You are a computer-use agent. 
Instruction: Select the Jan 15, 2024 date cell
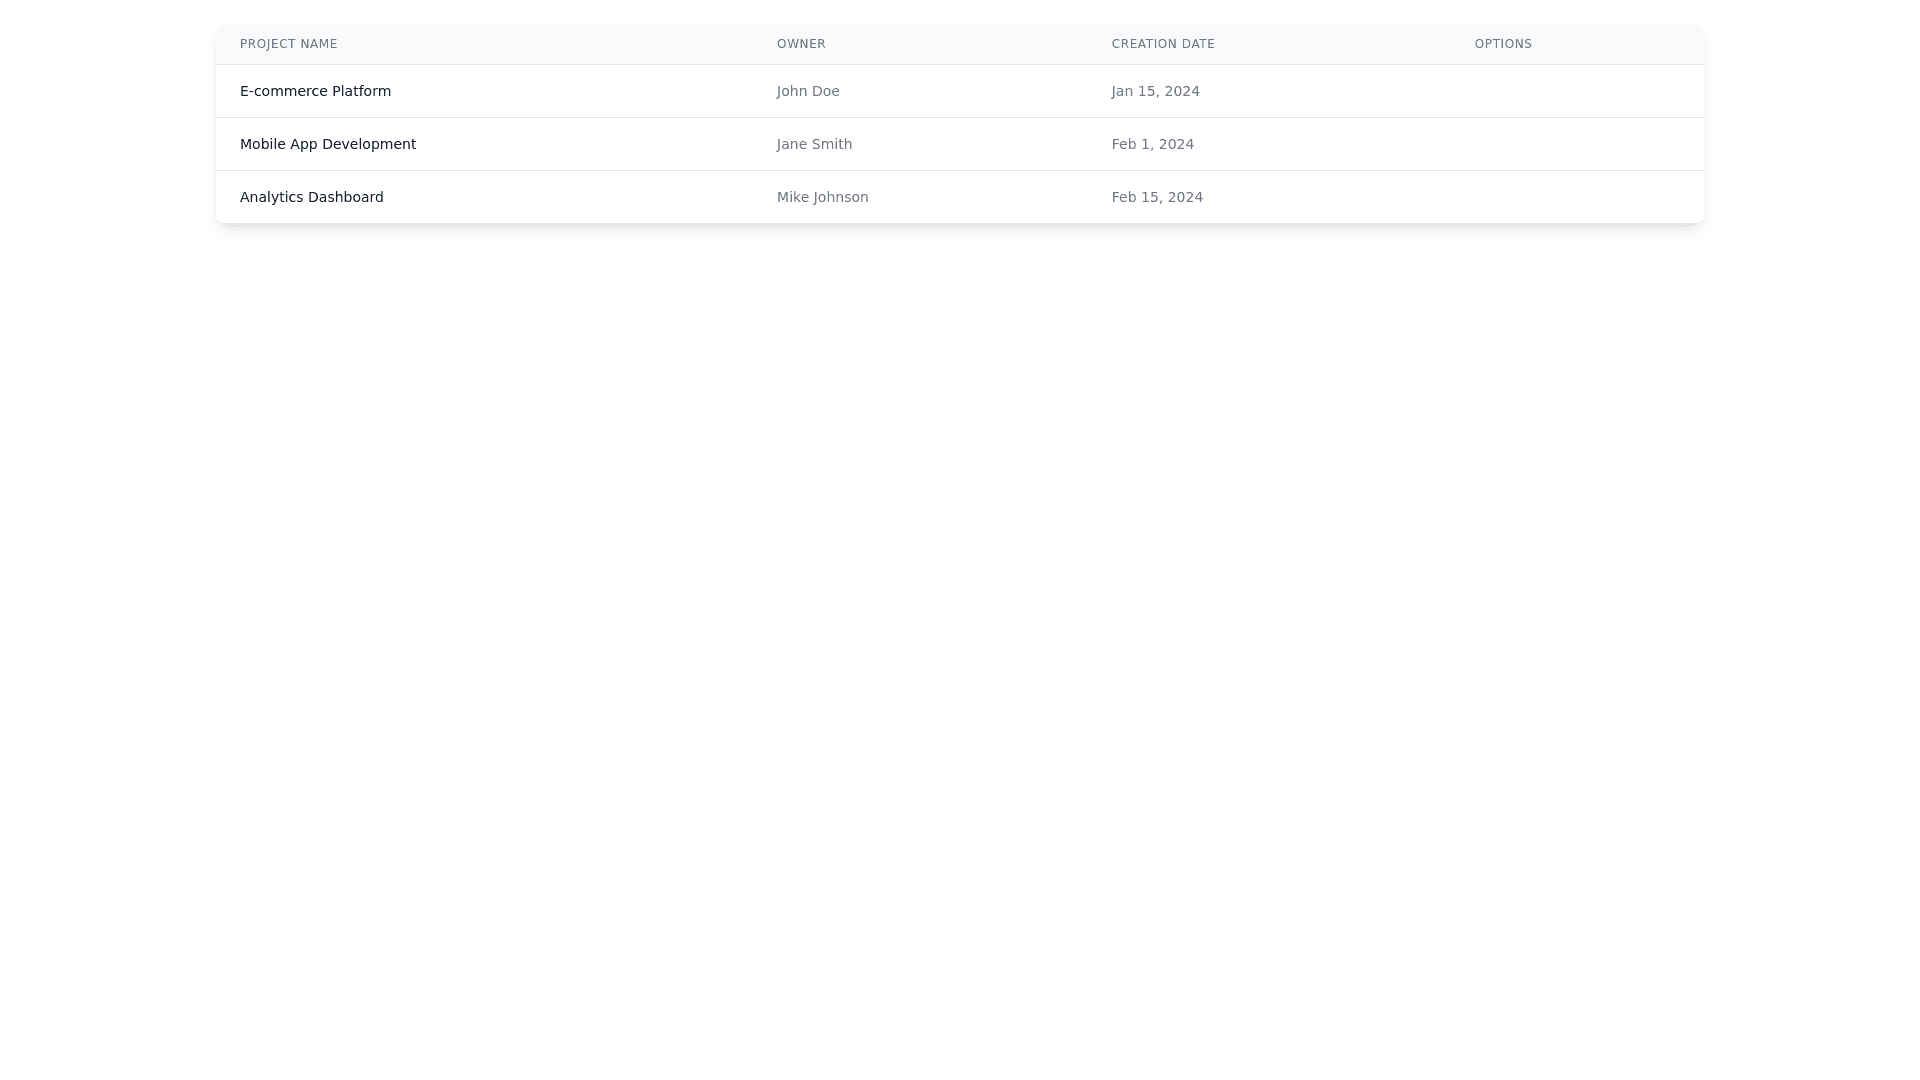click(x=1155, y=91)
